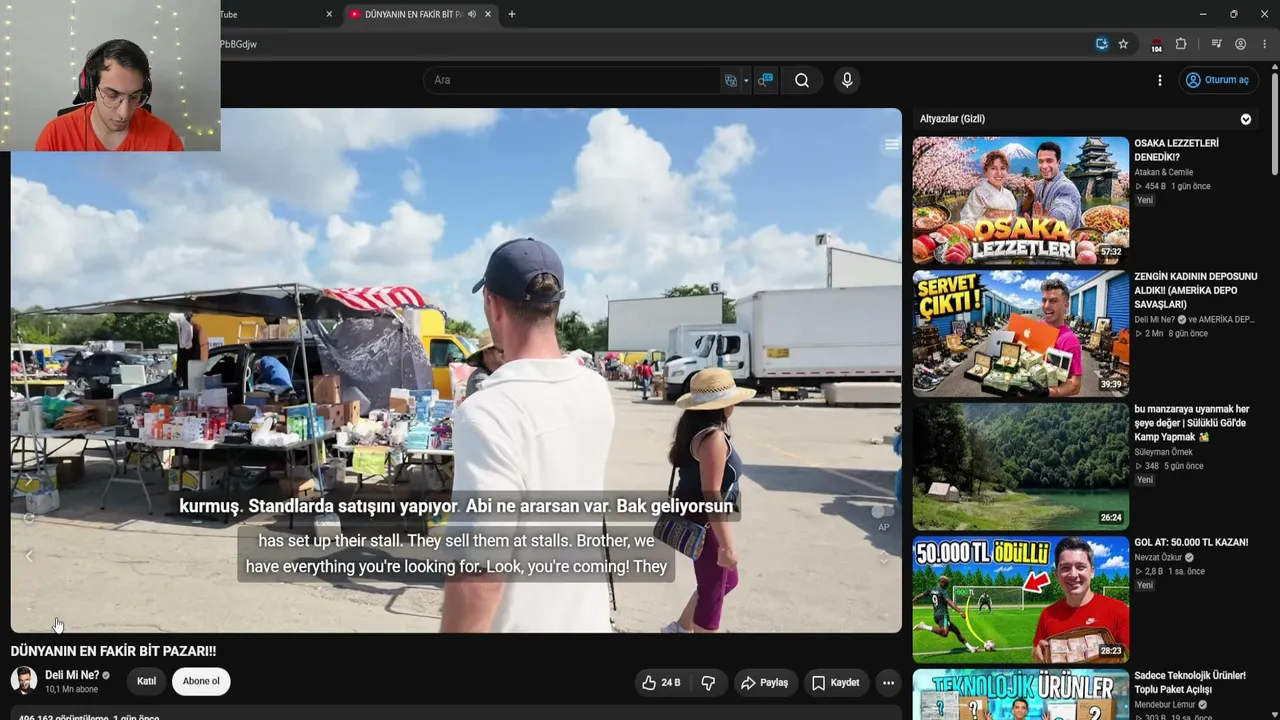Open Nevzat Özkur channel name
Image resolution: width=1280 pixels, height=720 pixels.
[x=1160, y=557]
